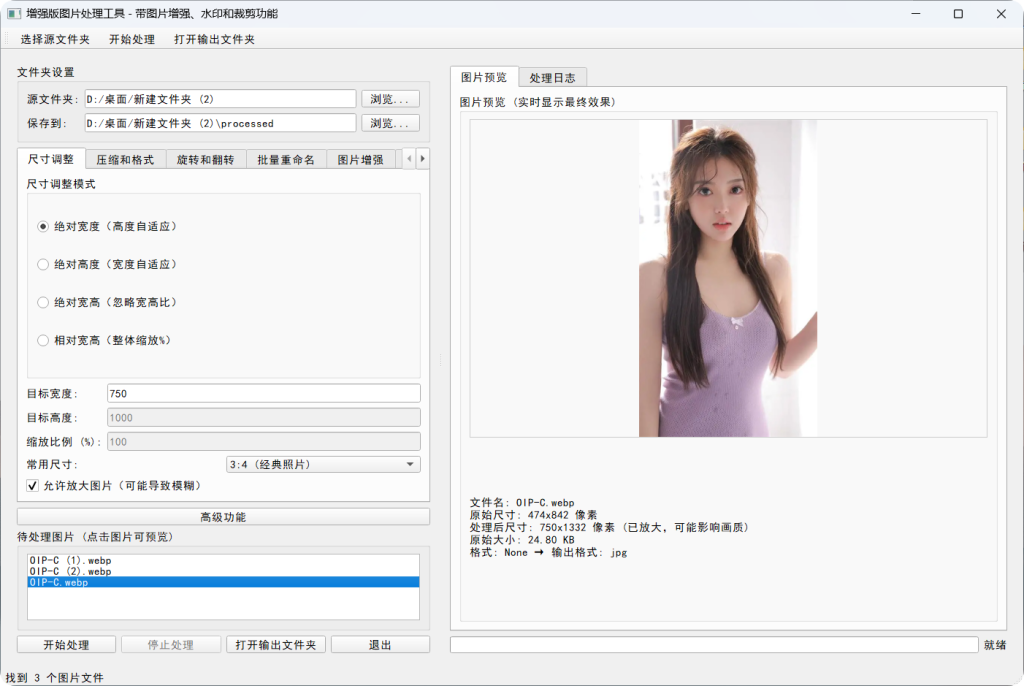Uncheck 允许放大图片（可能导致模糊）
Image resolution: width=1024 pixels, height=686 pixels.
coord(34,485)
